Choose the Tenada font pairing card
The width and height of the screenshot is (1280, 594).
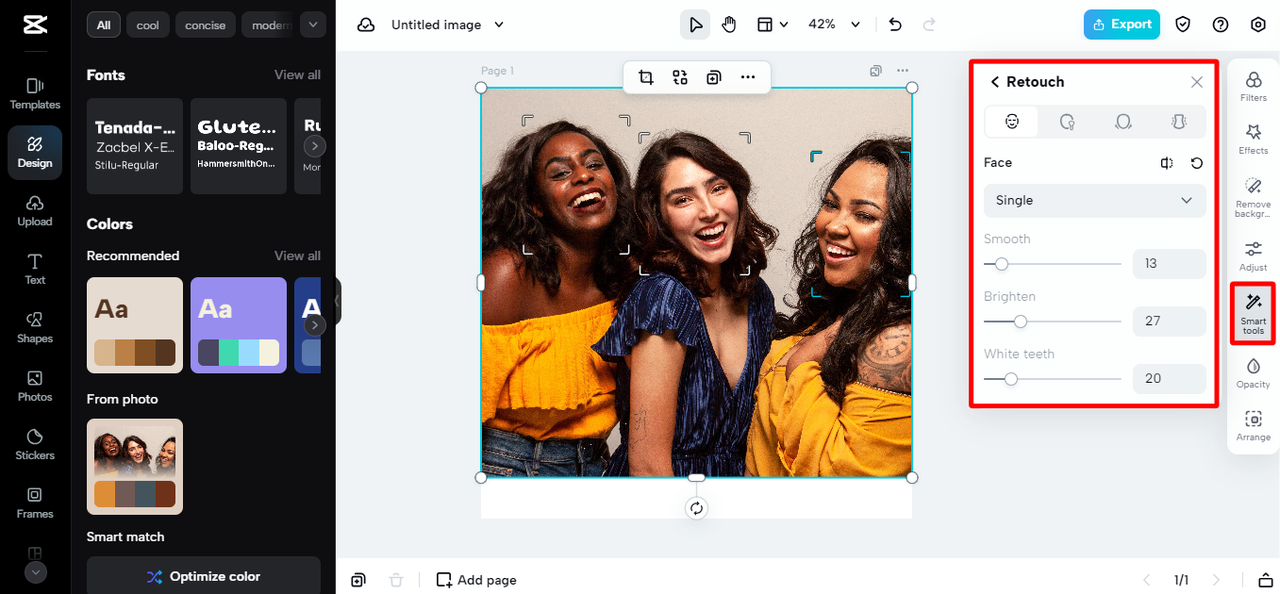pos(135,146)
